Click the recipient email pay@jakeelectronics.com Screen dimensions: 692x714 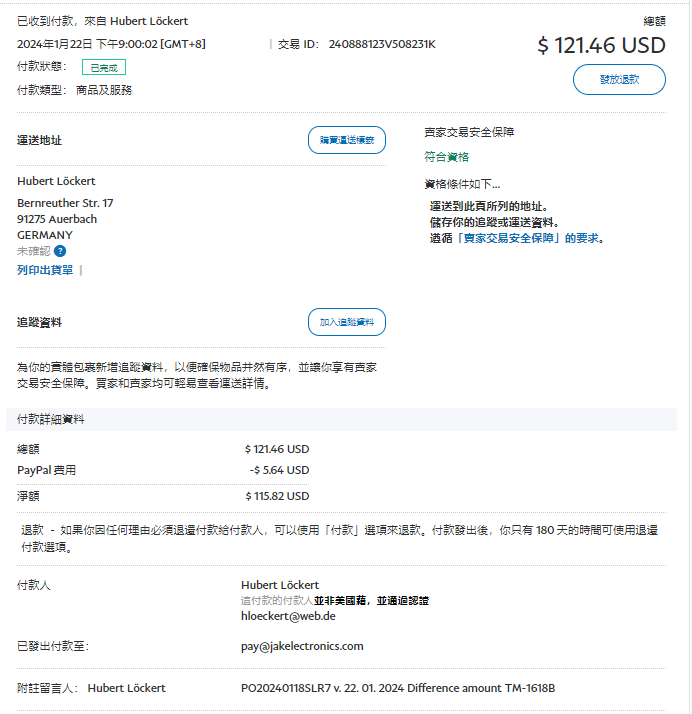pyautogui.click(x=302, y=646)
